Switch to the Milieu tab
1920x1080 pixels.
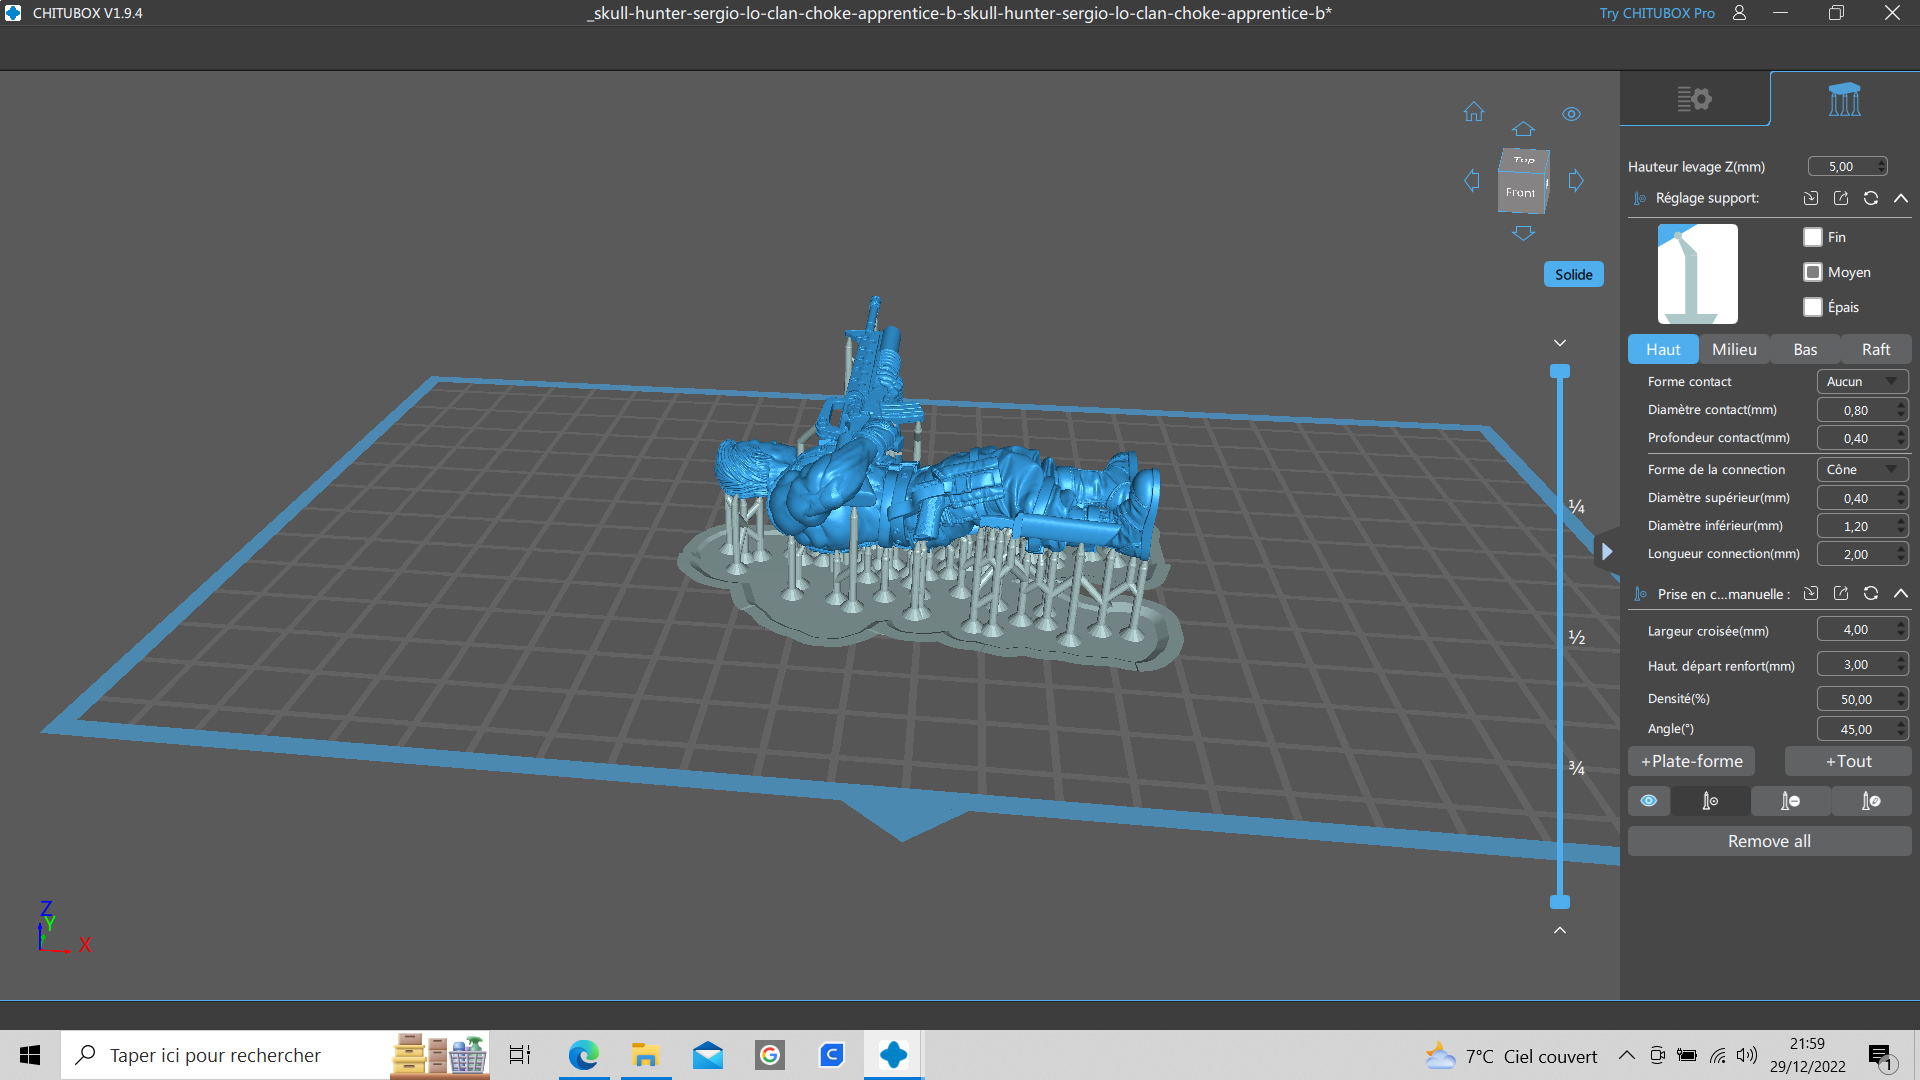point(1734,350)
